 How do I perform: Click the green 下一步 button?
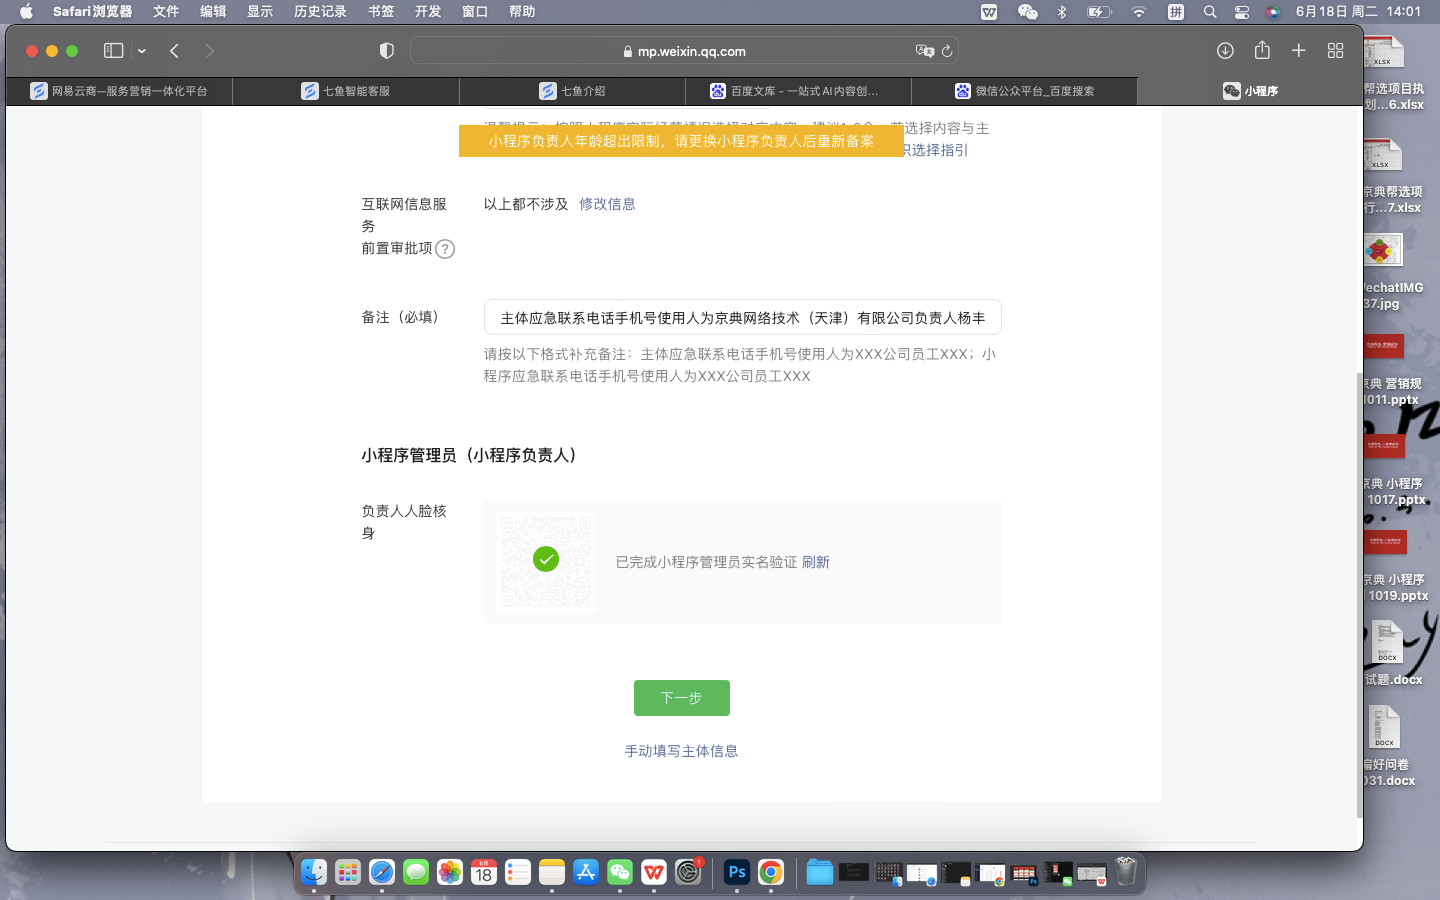[x=682, y=698]
